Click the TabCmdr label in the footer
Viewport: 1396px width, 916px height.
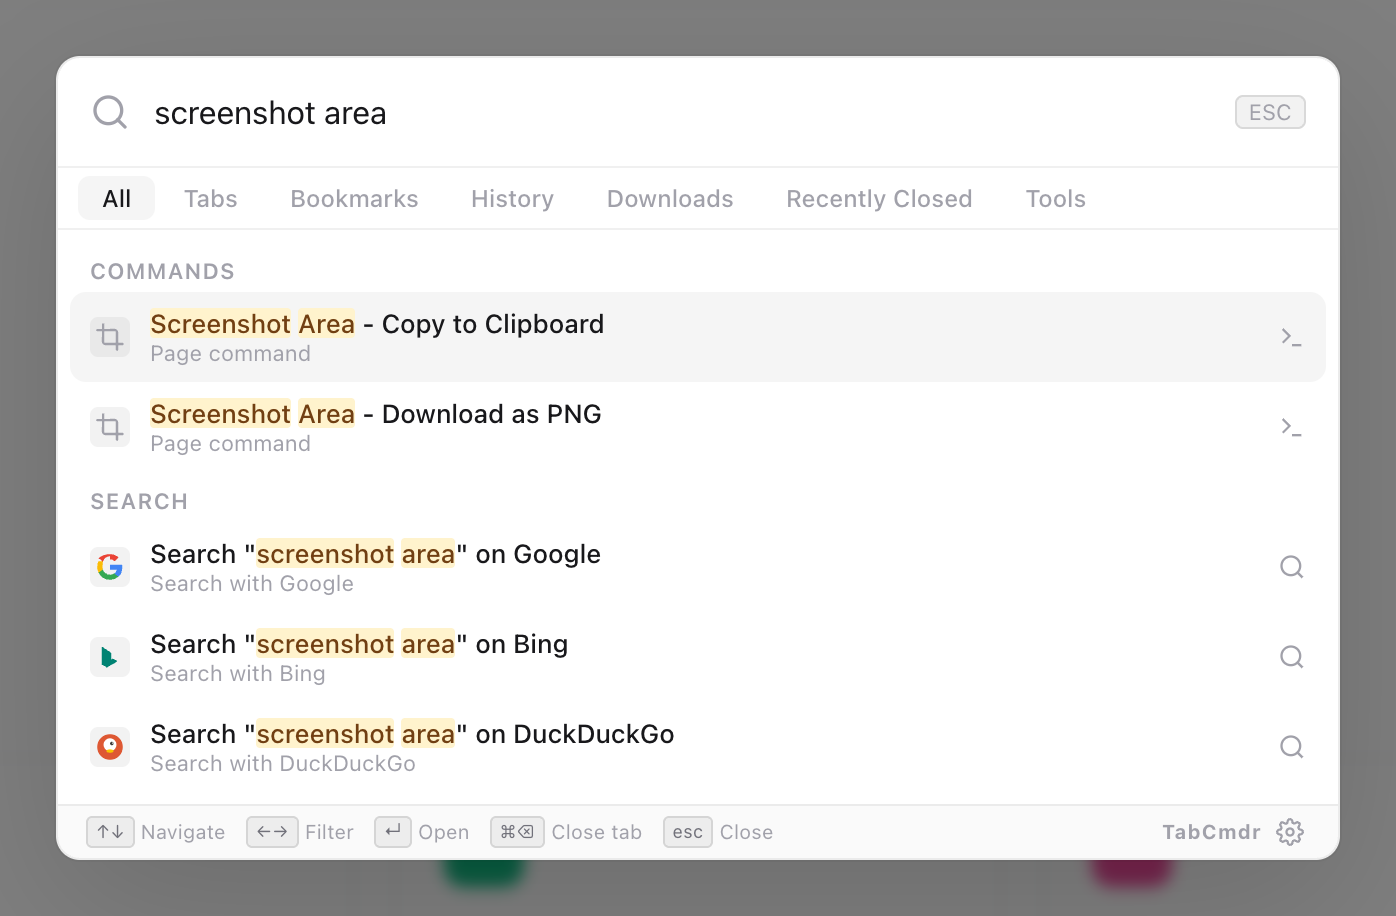pos(1211,832)
